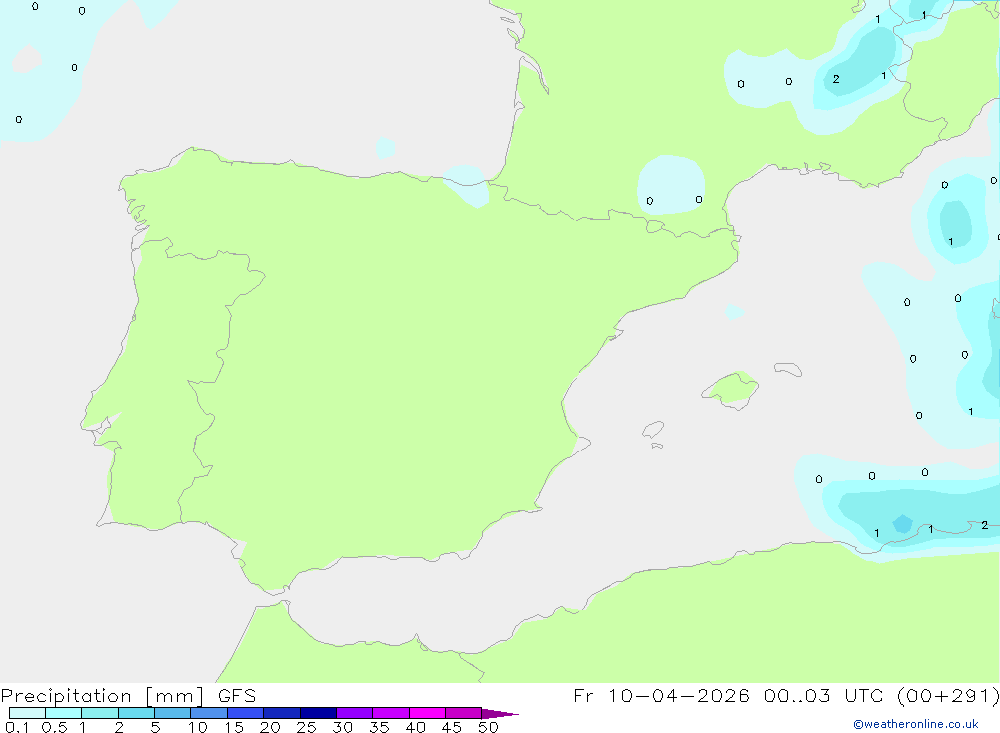Click the "45" legend label
This screenshot has height=733, width=1000.
(452, 727)
